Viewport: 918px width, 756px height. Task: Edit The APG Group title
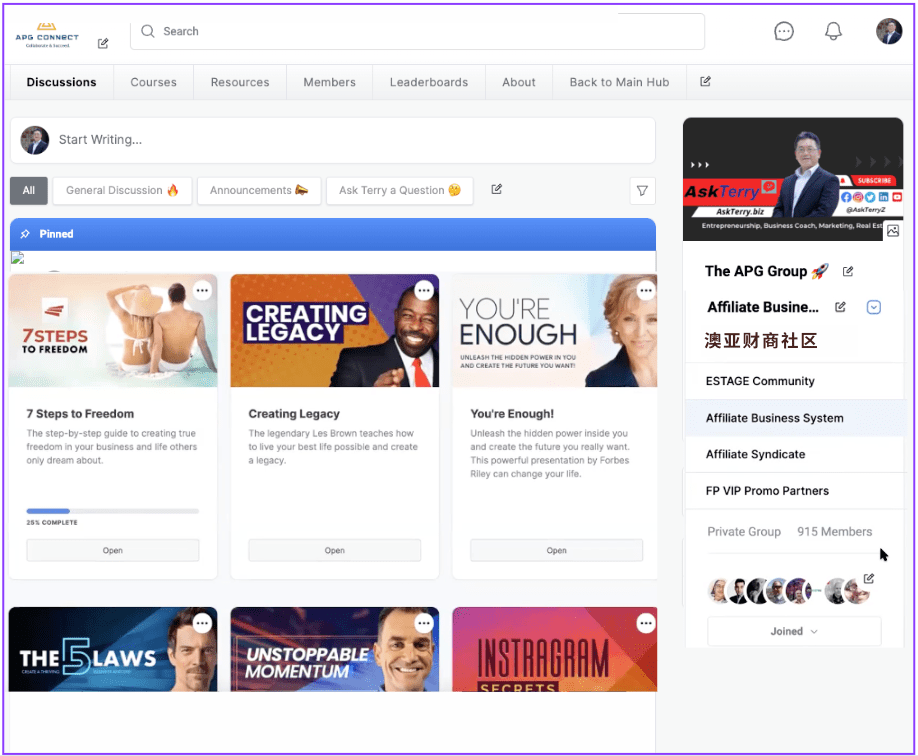coord(848,271)
